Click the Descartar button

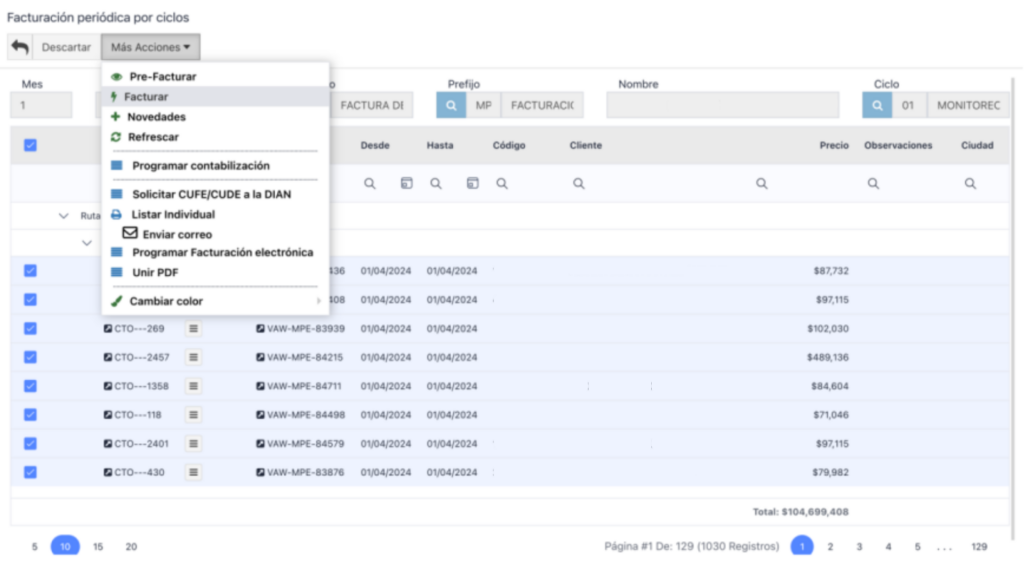pyautogui.click(x=66, y=47)
